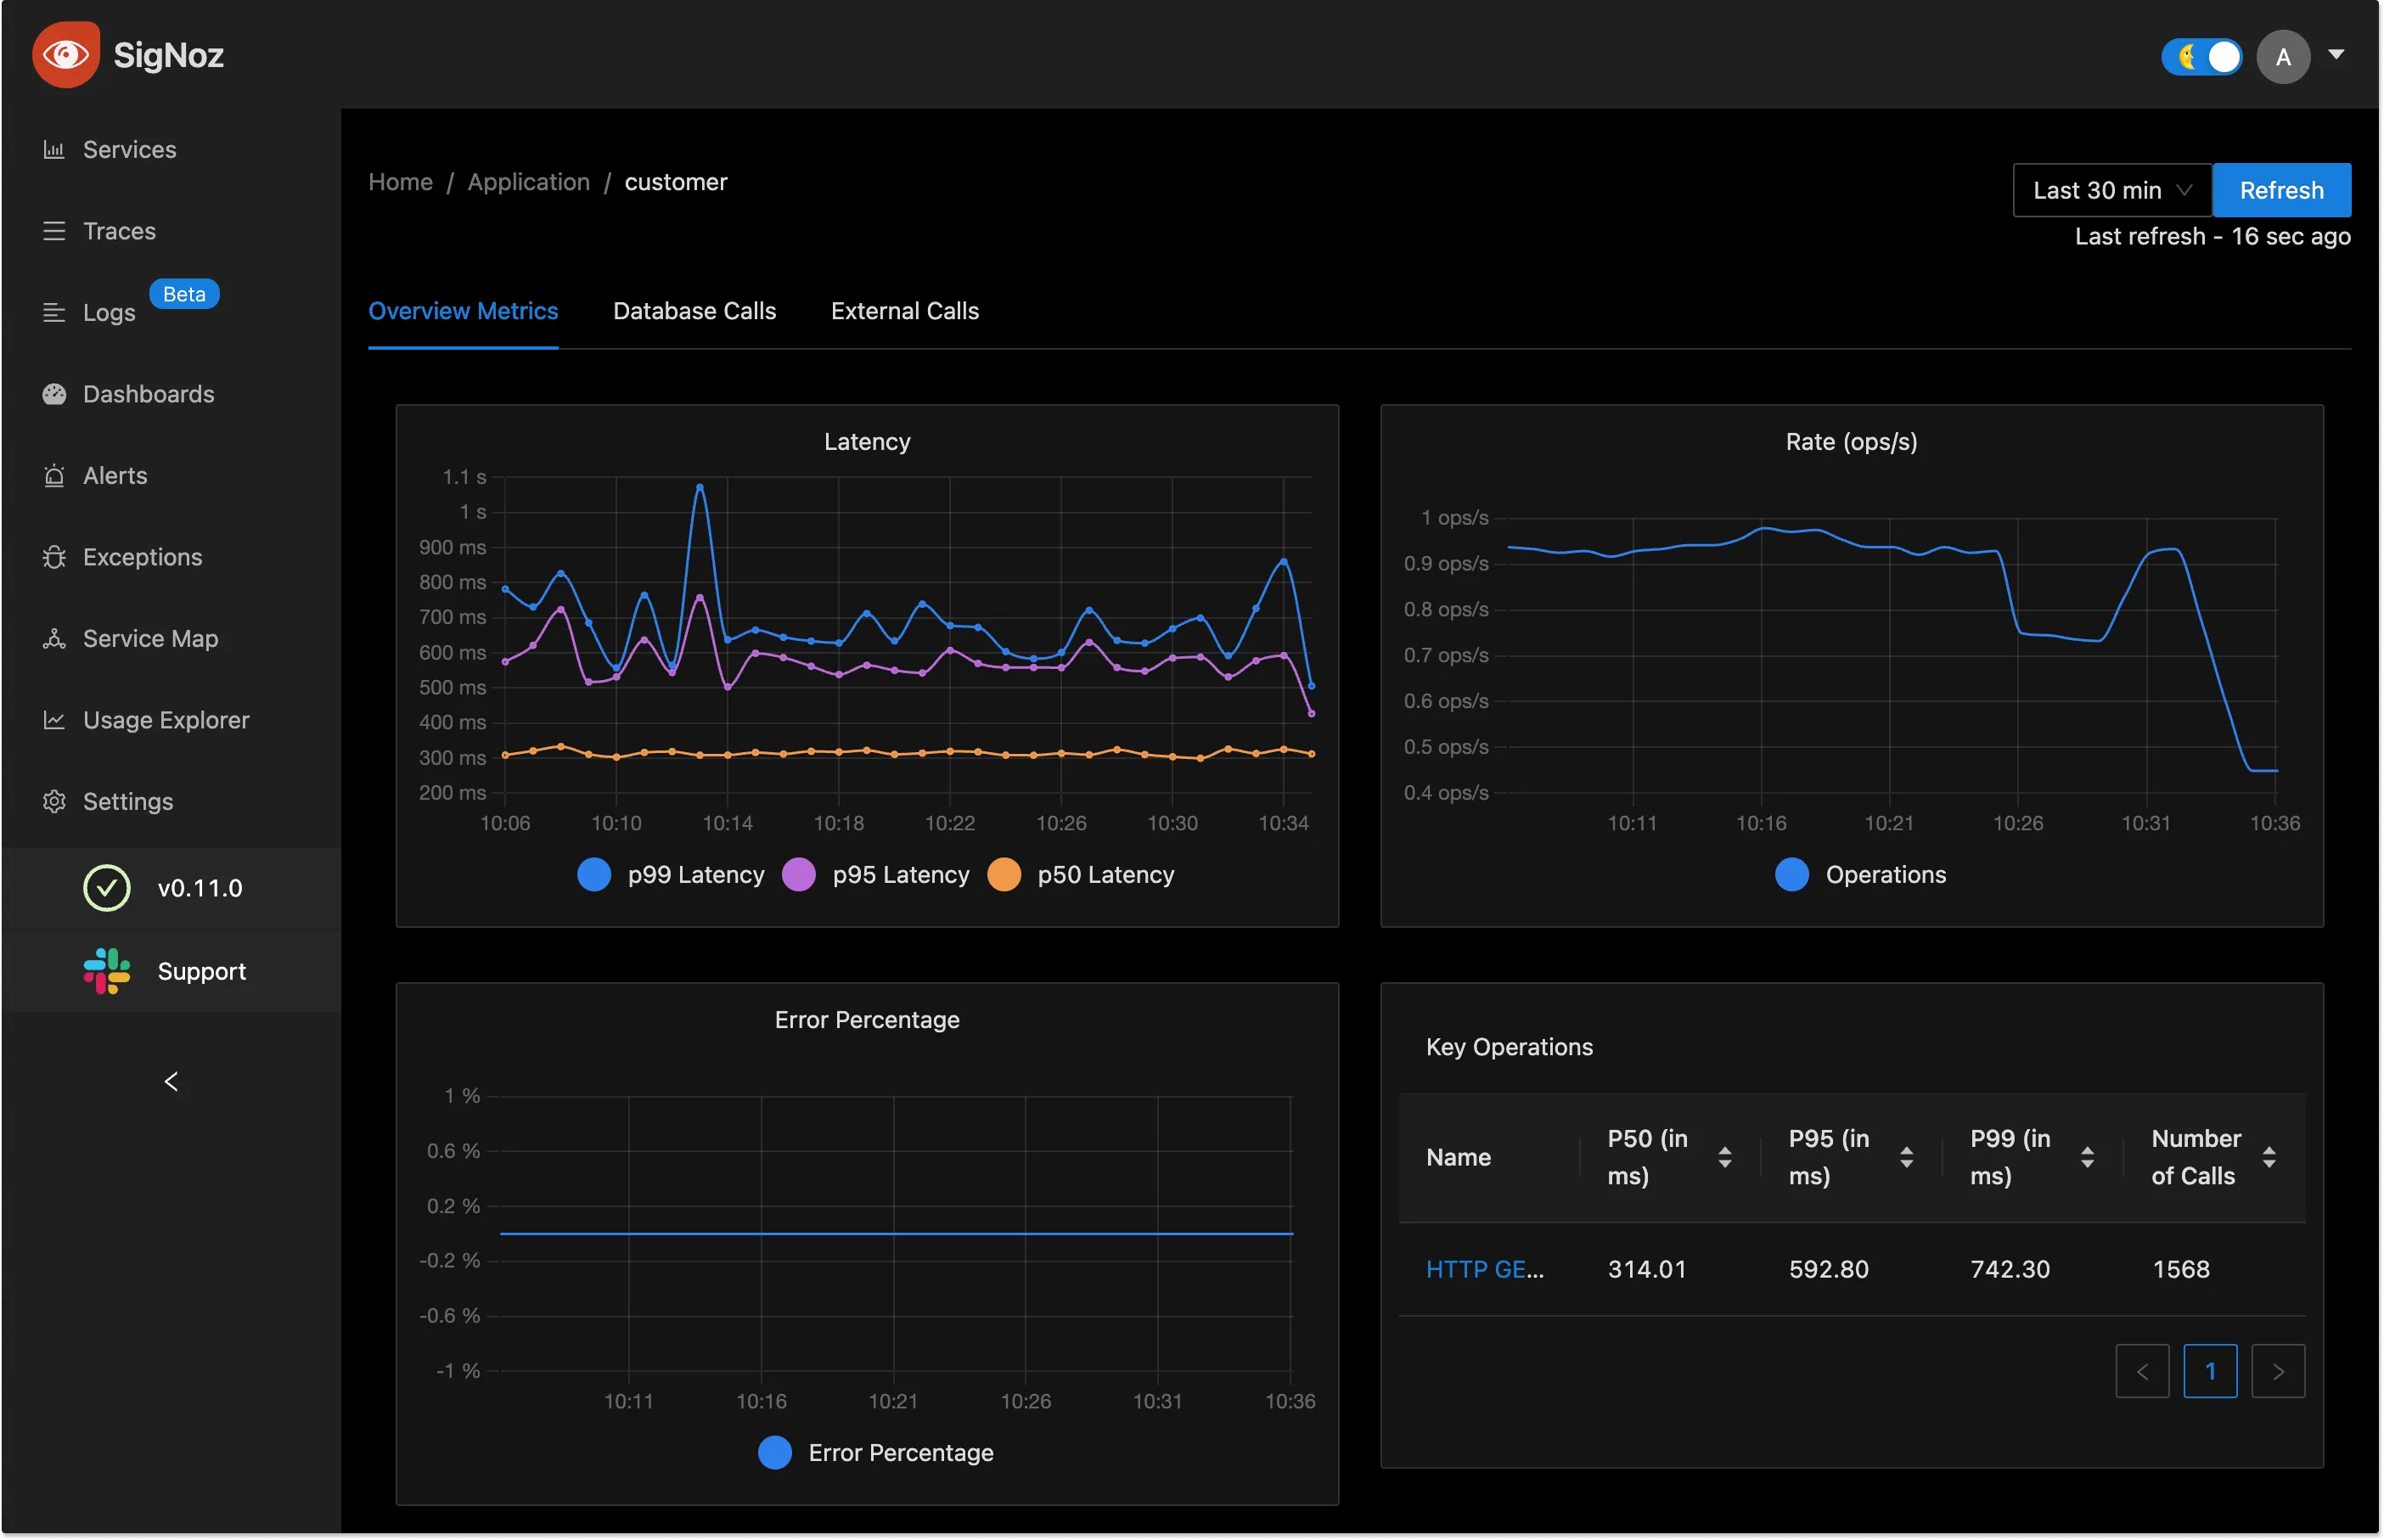Open Dashboards panel

[148, 393]
